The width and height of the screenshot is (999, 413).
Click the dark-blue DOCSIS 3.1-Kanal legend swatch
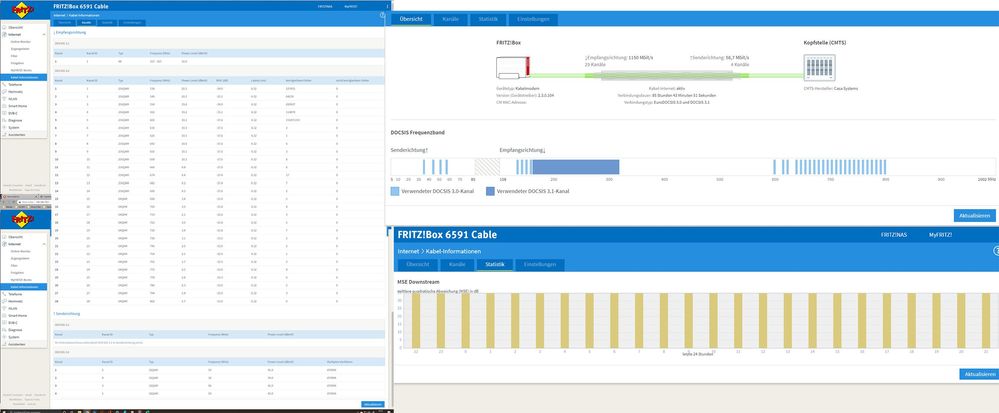pos(490,191)
